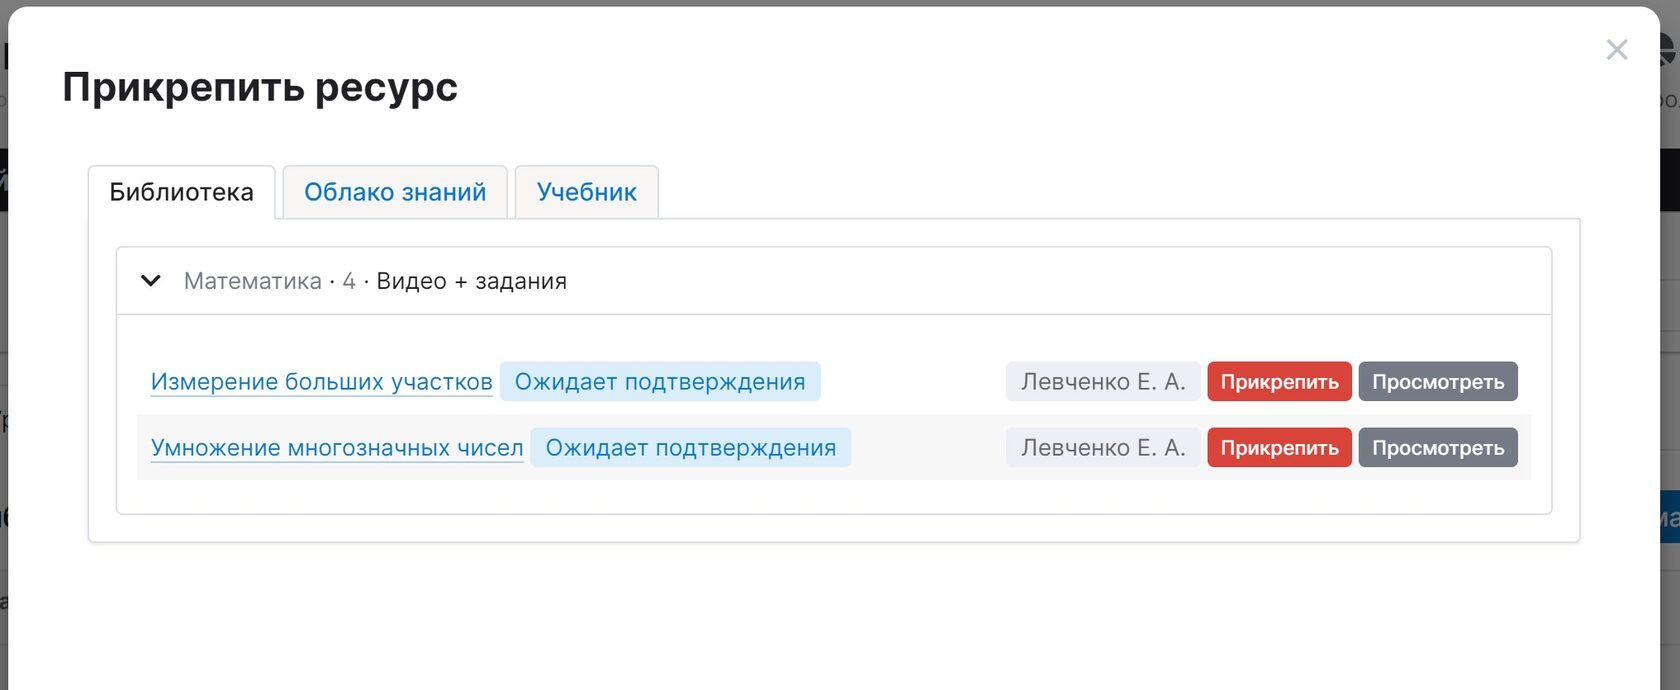1680x690 pixels.
Task: Open the Умножение многозначных чисел link
Action: (x=337, y=448)
